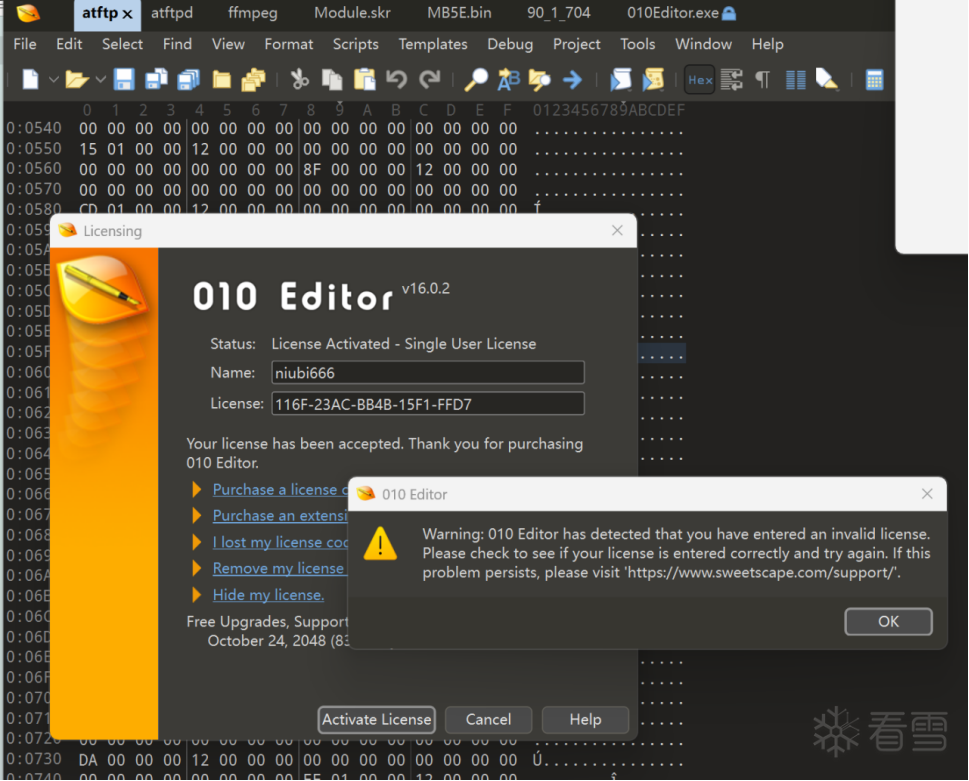Click the Run Template icon
The height and width of the screenshot is (781, 969).
coord(653,80)
